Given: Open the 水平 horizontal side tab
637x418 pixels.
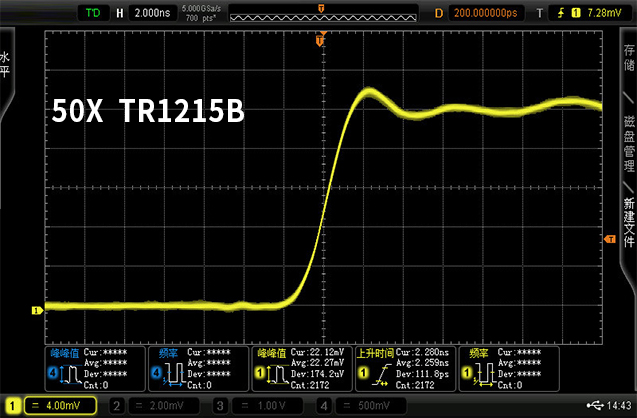Looking at the screenshot, I should coord(5,65).
